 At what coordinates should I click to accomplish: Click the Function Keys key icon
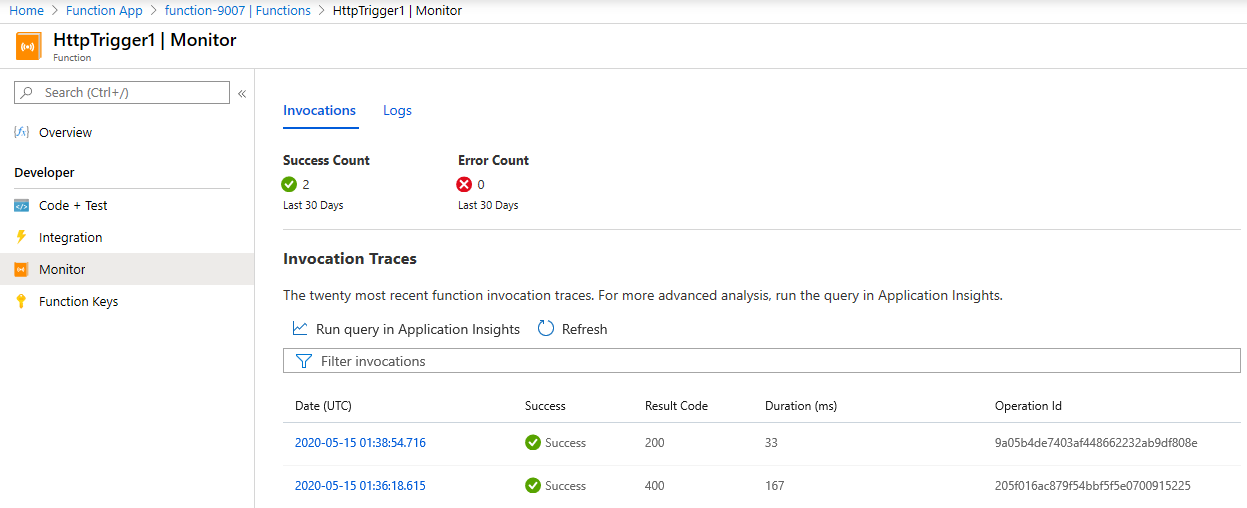[22, 302]
